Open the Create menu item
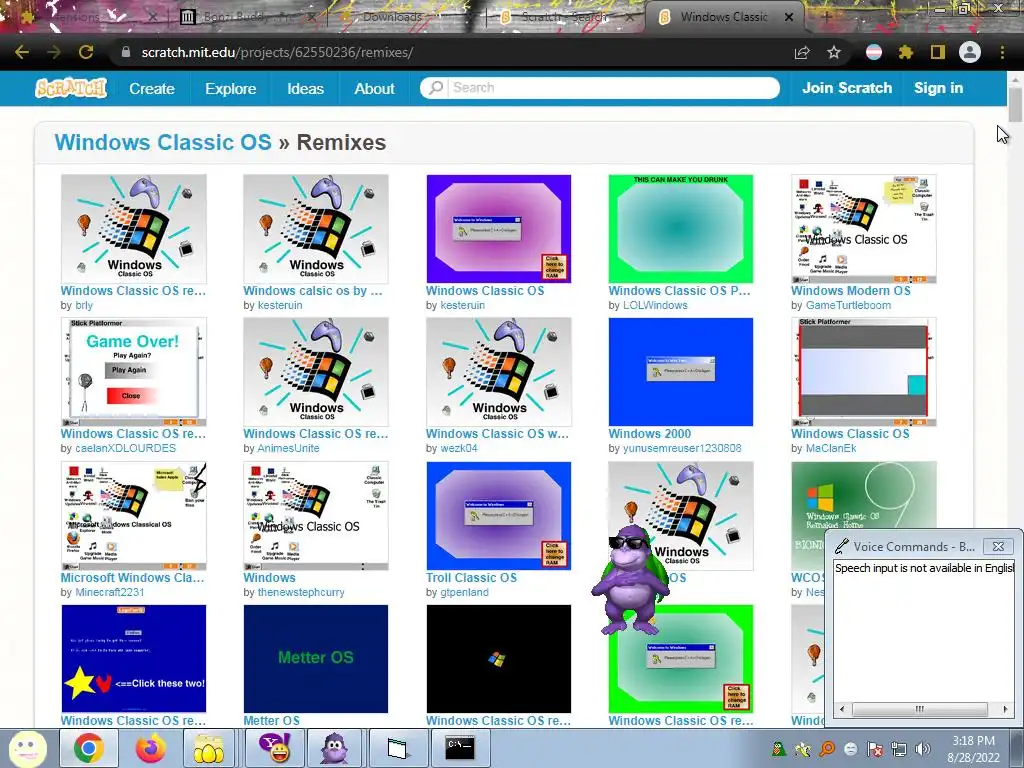1024x768 pixels. (152, 88)
